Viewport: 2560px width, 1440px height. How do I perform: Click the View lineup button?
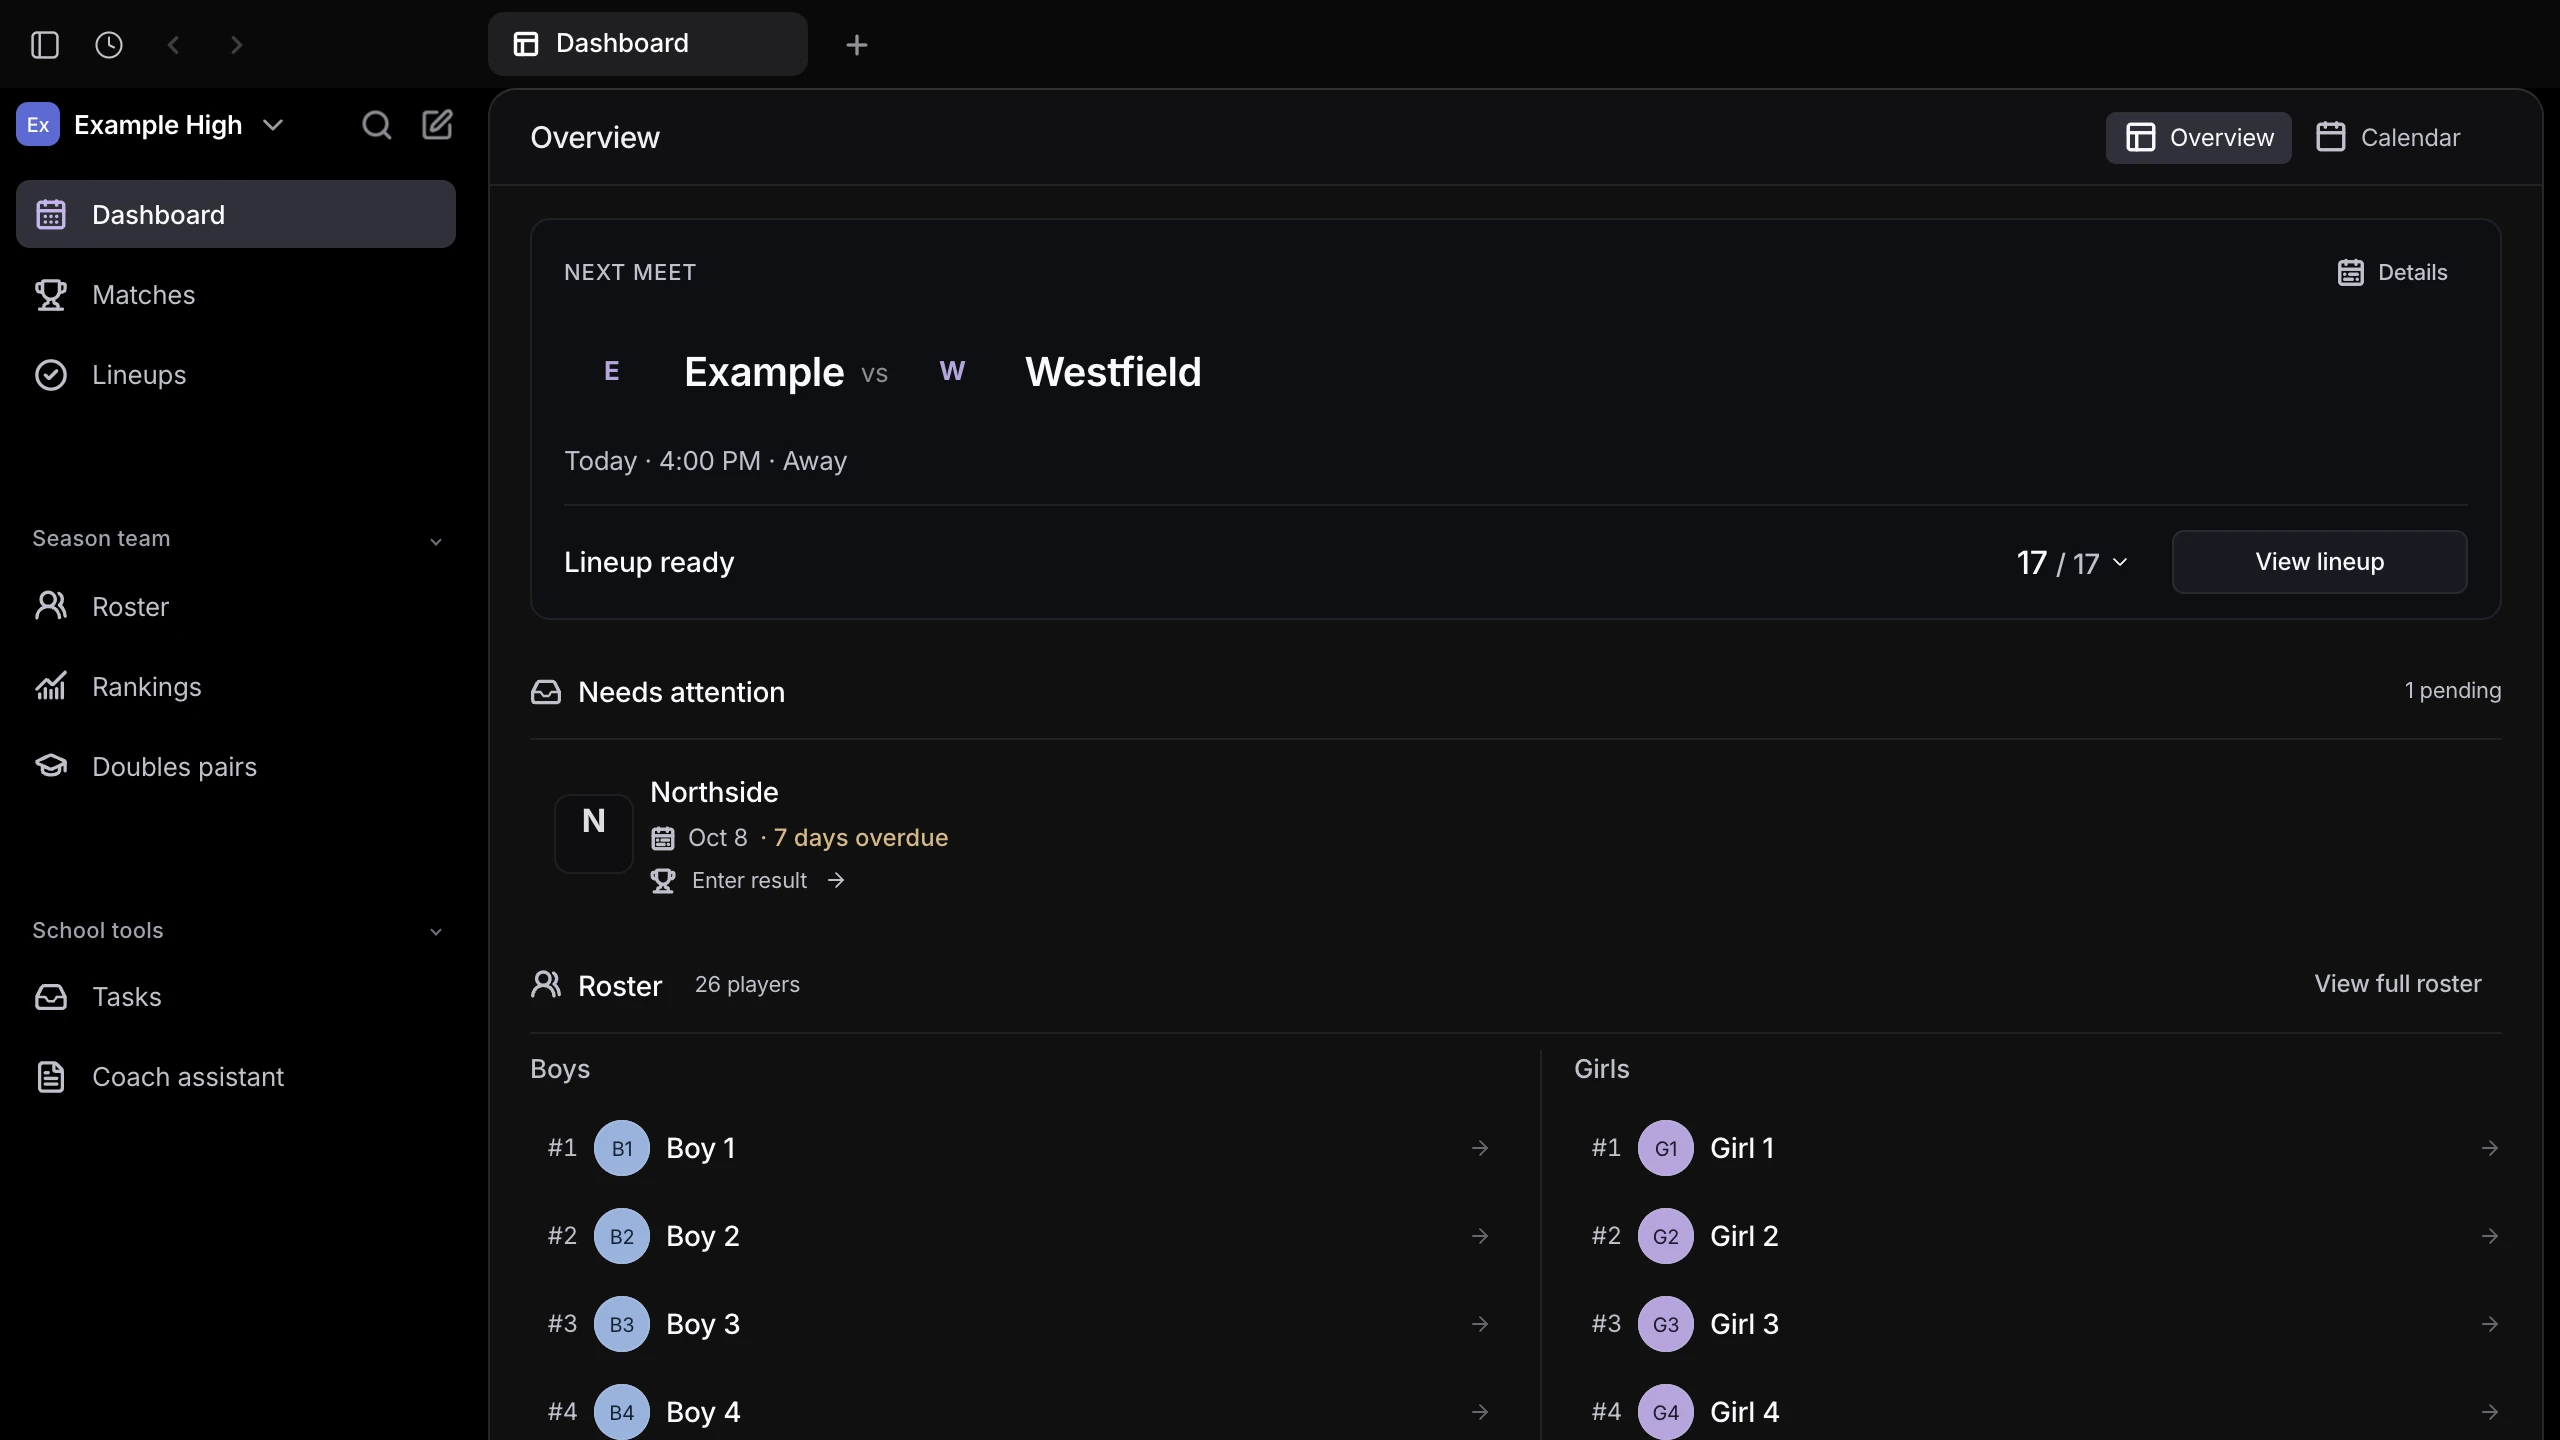click(2320, 562)
